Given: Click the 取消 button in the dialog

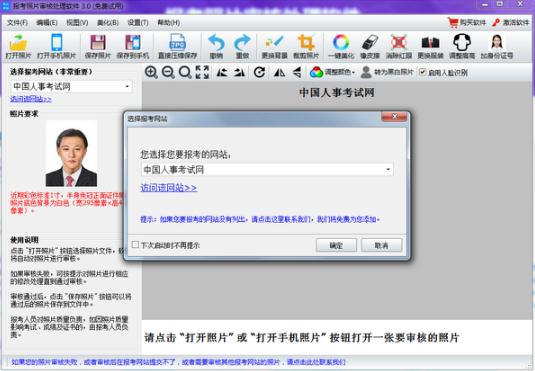Looking at the screenshot, I should (381, 245).
